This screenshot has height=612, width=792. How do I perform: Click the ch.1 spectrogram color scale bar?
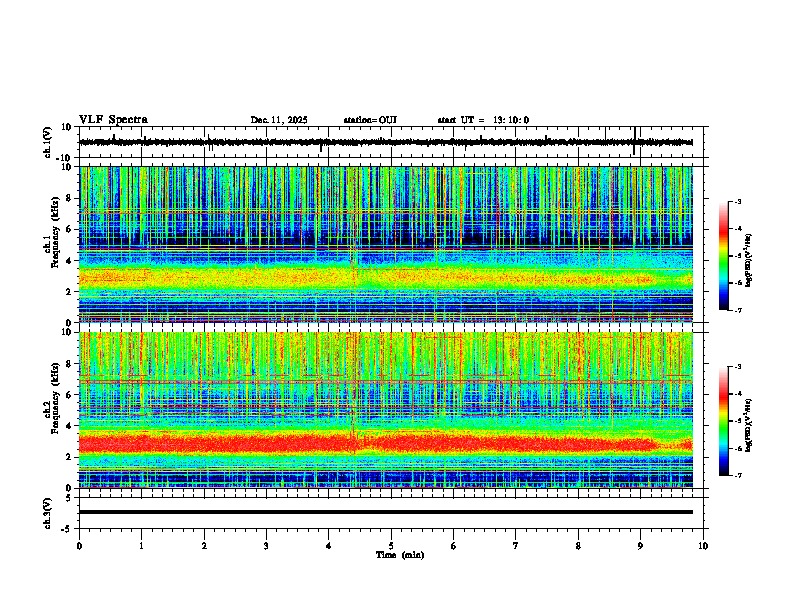[724, 256]
